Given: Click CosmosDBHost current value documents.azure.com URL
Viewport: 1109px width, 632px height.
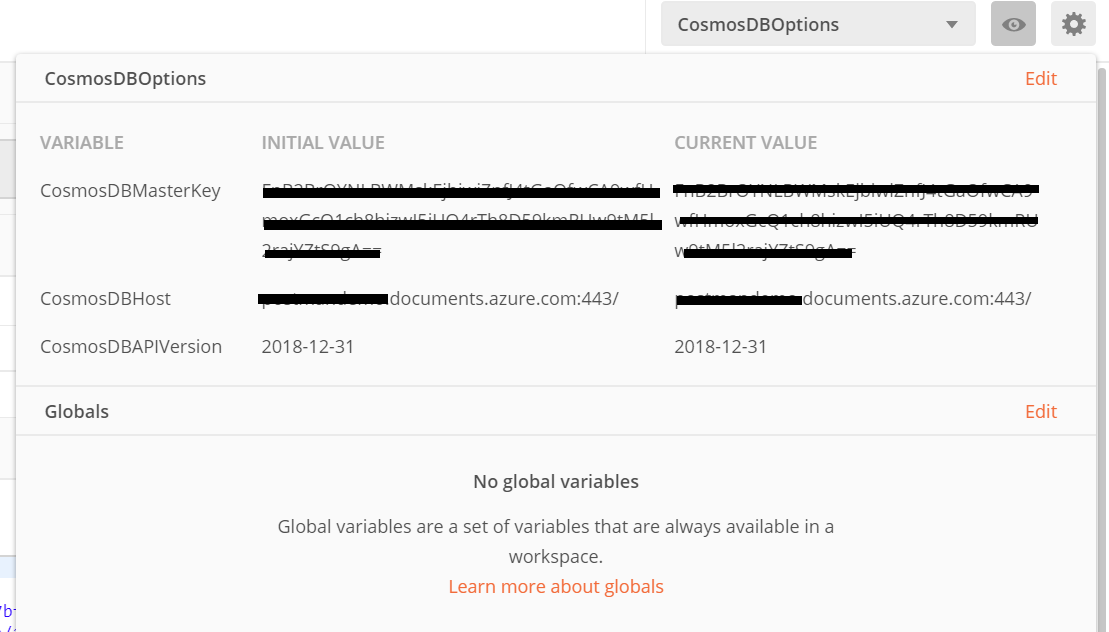Looking at the screenshot, I should pyautogui.click(x=853, y=298).
